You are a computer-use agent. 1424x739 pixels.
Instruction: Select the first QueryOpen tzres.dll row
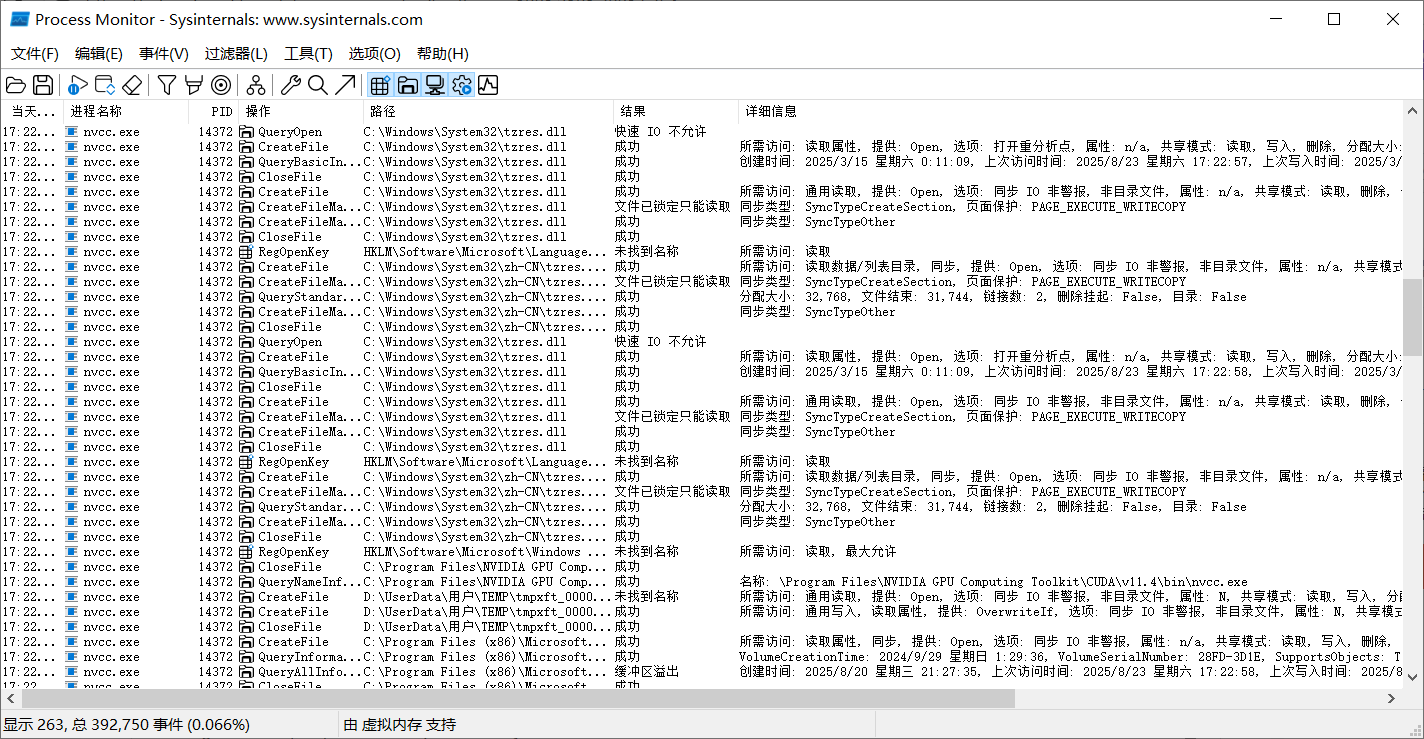coord(702,132)
